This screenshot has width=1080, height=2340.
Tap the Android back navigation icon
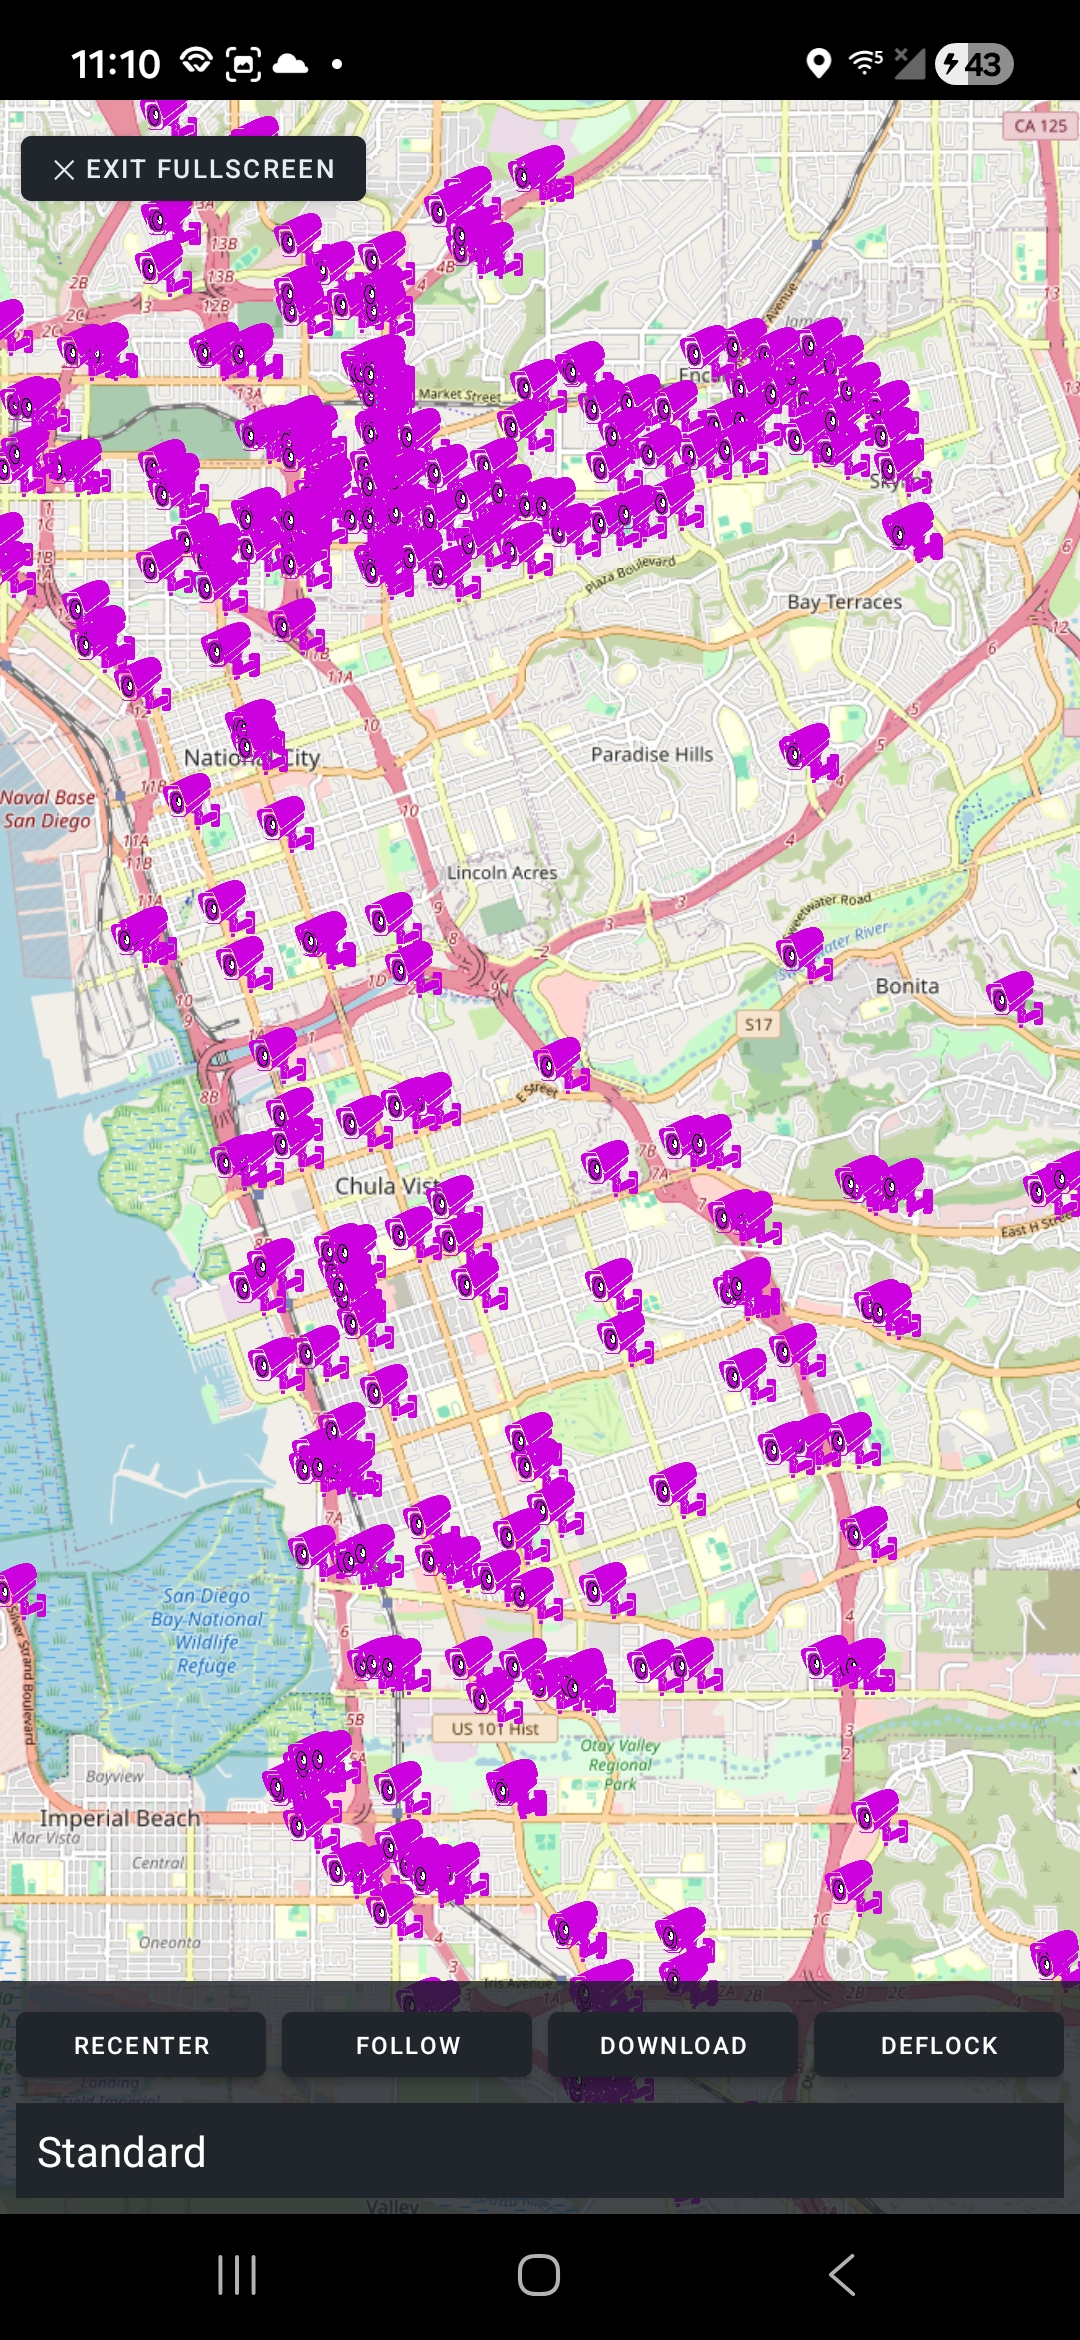[841, 2275]
